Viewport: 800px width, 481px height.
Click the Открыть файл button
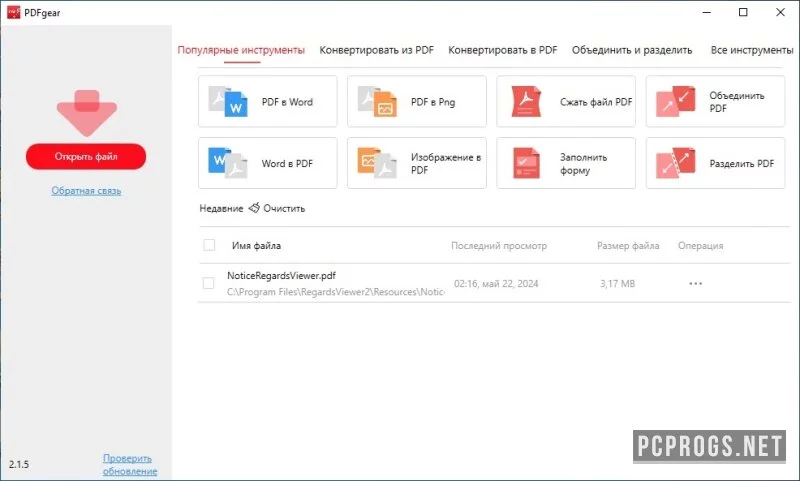(86, 156)
